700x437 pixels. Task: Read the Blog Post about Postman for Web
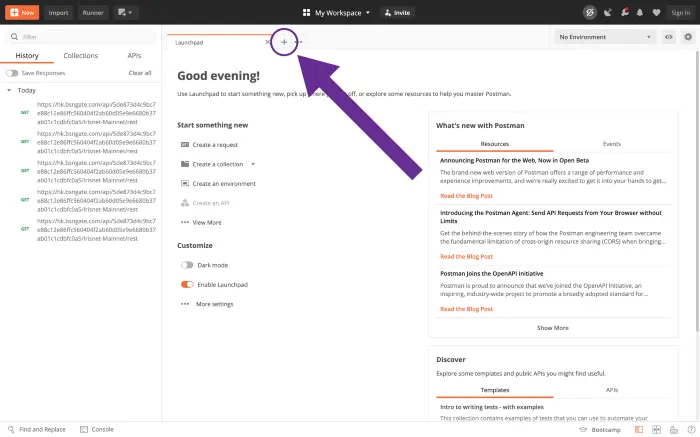click(466, 196)
